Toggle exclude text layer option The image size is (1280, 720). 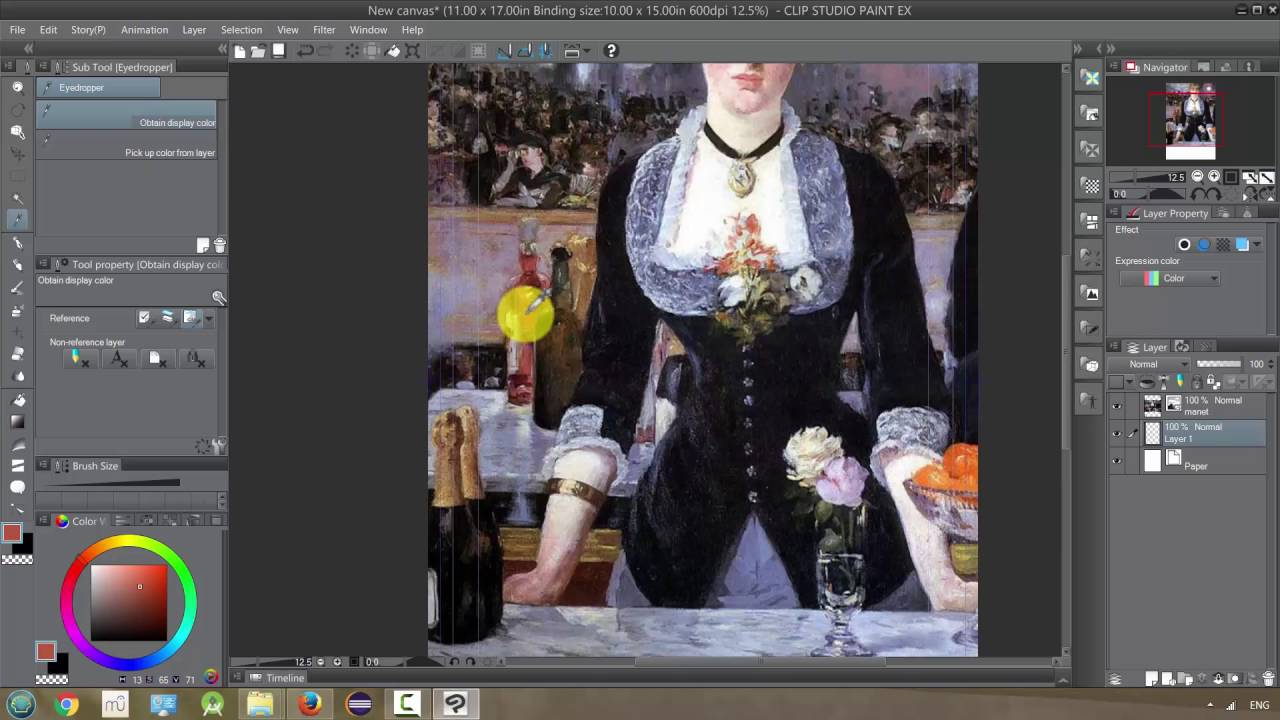click(118, 358)
